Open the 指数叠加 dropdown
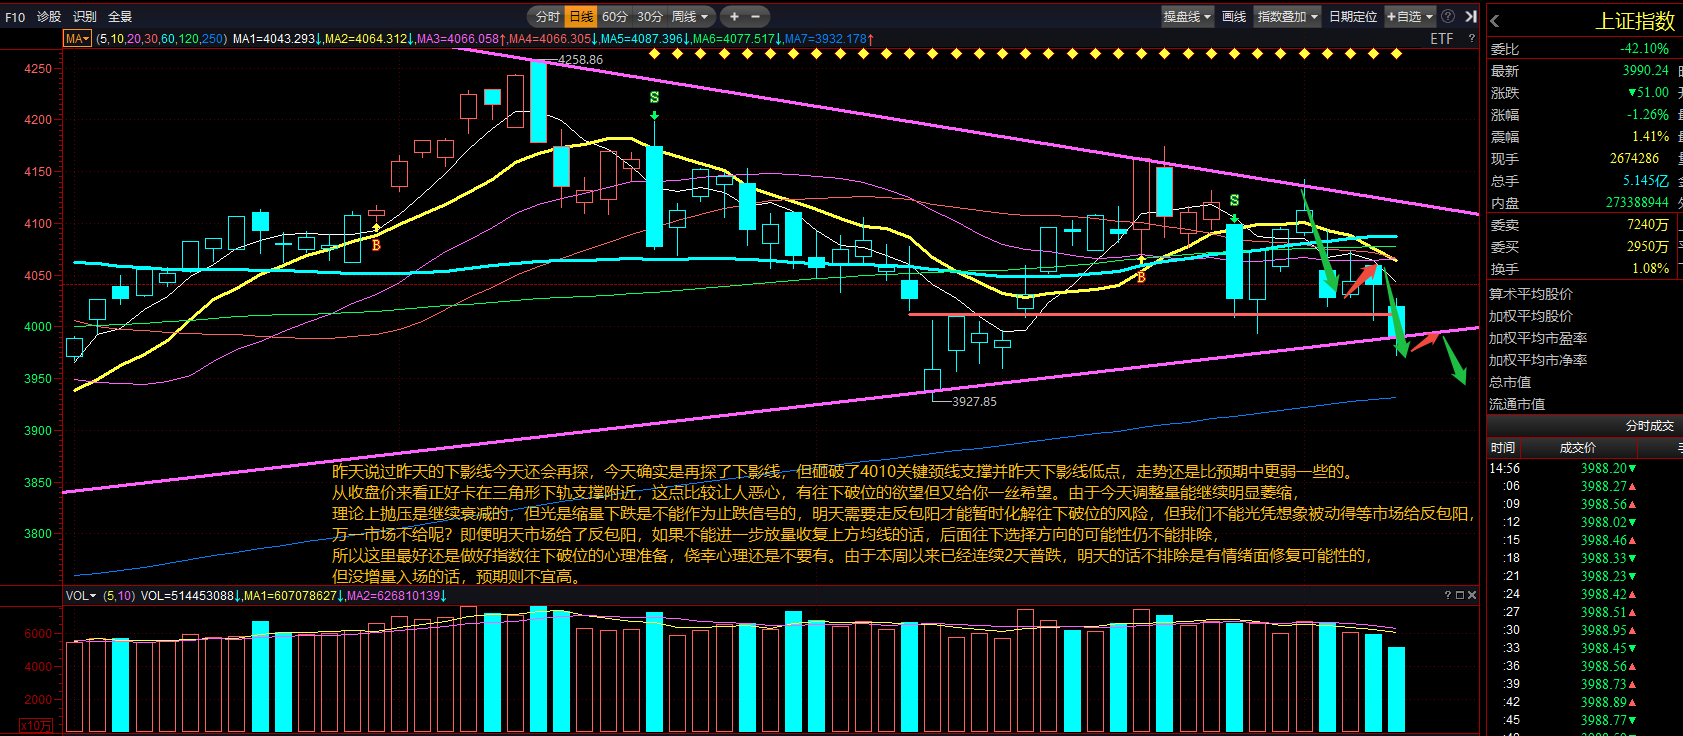The height and width of the screenshot is (736, 1683). [x=1288, y=16]
